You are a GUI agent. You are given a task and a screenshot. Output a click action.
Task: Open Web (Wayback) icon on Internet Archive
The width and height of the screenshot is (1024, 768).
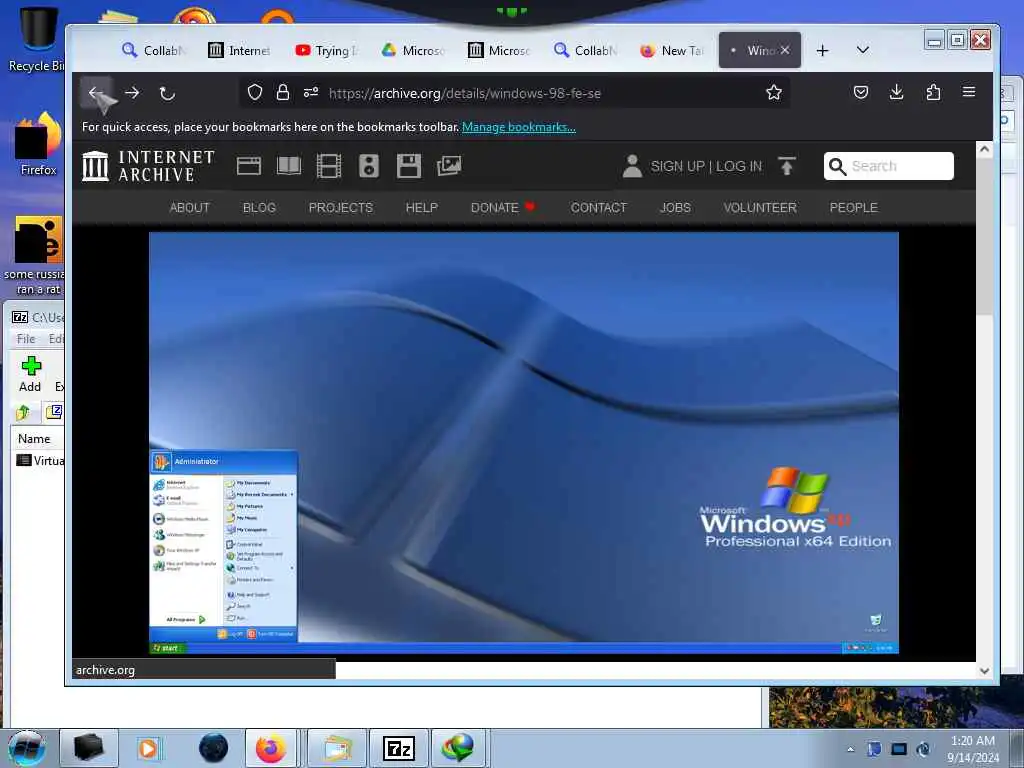tap(249, 166)
